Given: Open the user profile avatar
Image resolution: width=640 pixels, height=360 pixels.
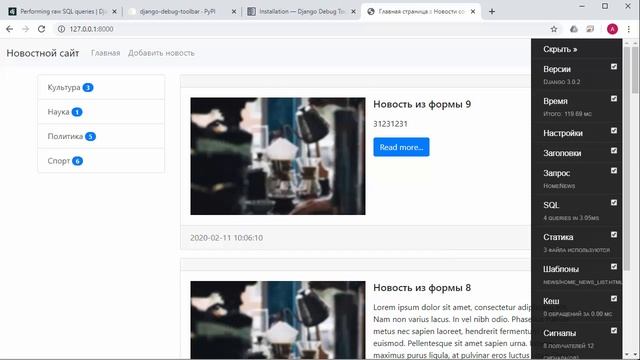Looking at the screenshot, I should [612, 29].
